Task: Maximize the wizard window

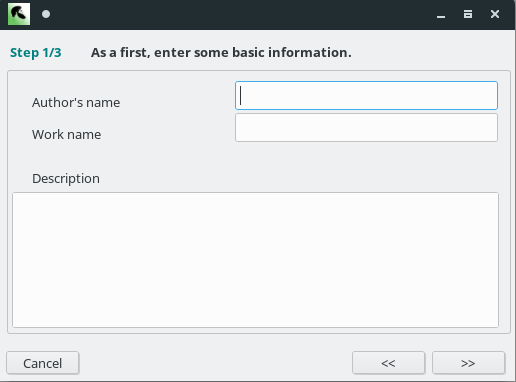Action: coord(468,14)
